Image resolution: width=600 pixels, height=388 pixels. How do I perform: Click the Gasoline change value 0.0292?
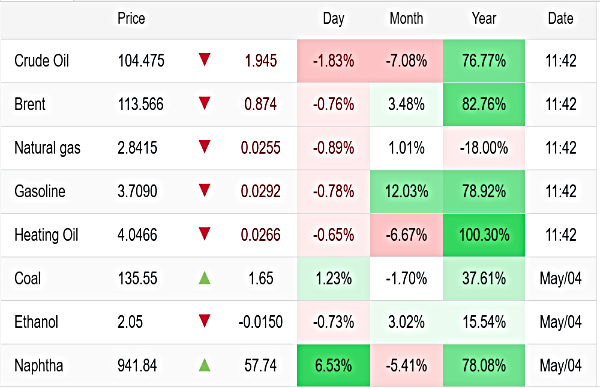pyautogui.click(x=261, y=191)
